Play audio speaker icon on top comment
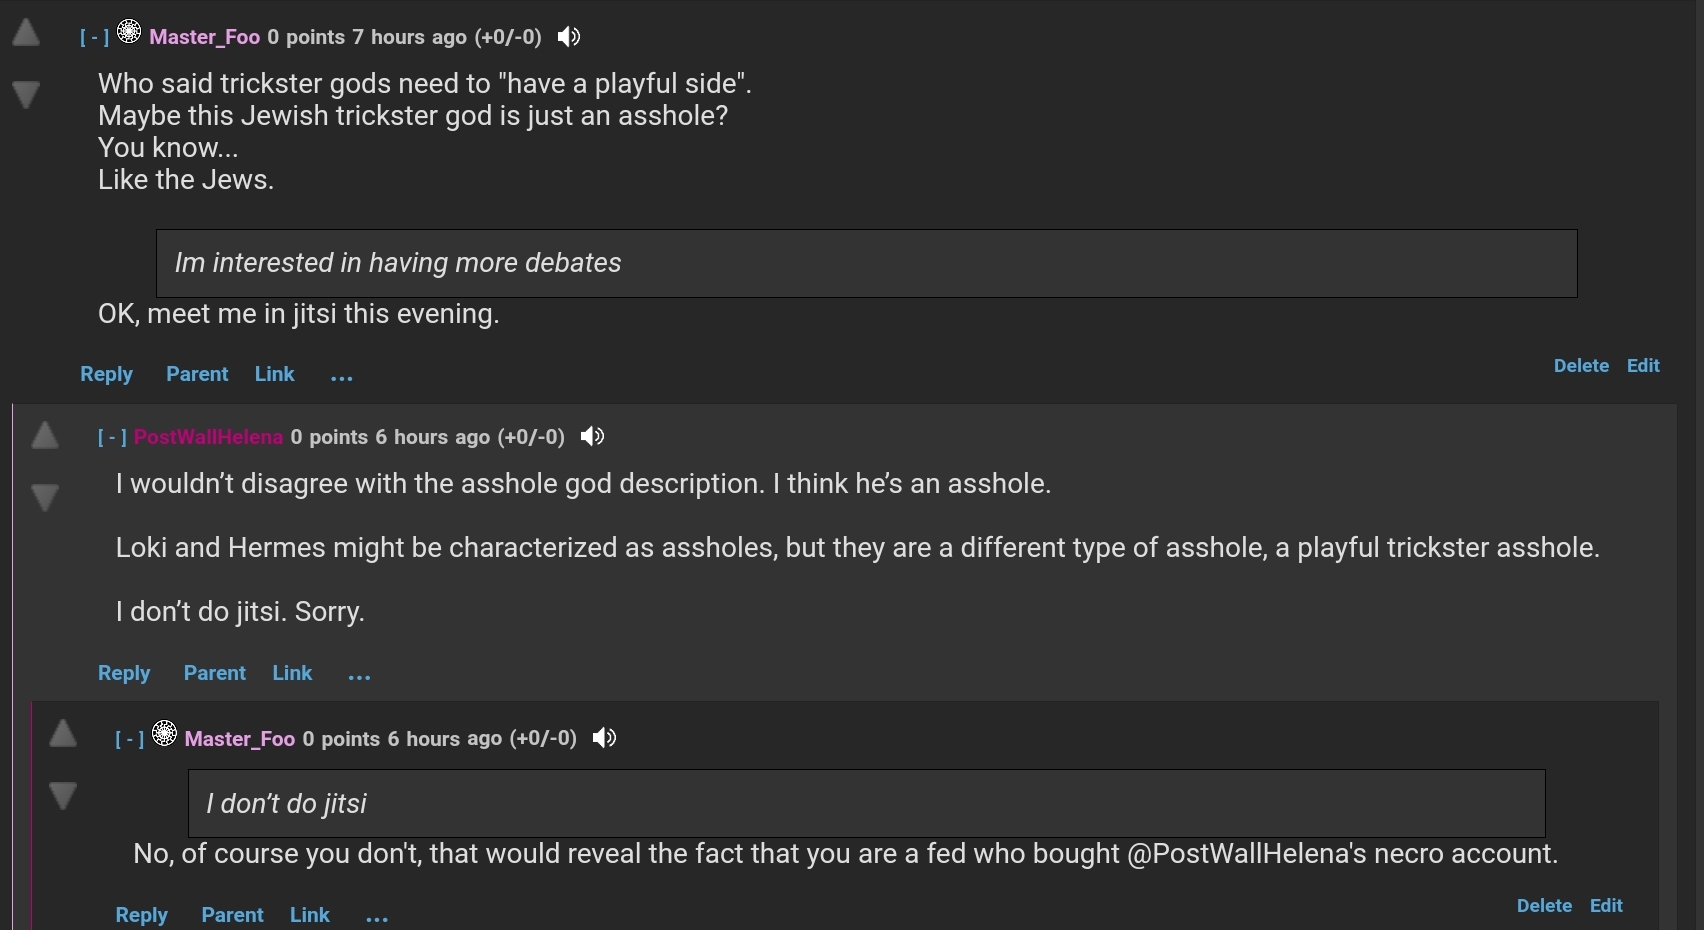Image resolution: width=1704 pixels, height=930 pixels. coord(569,37)
